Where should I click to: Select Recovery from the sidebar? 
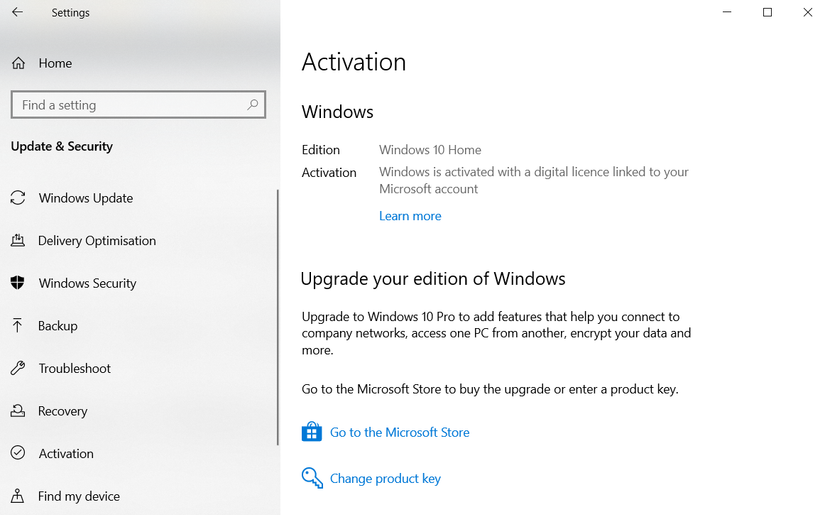(x=62, y=411)
